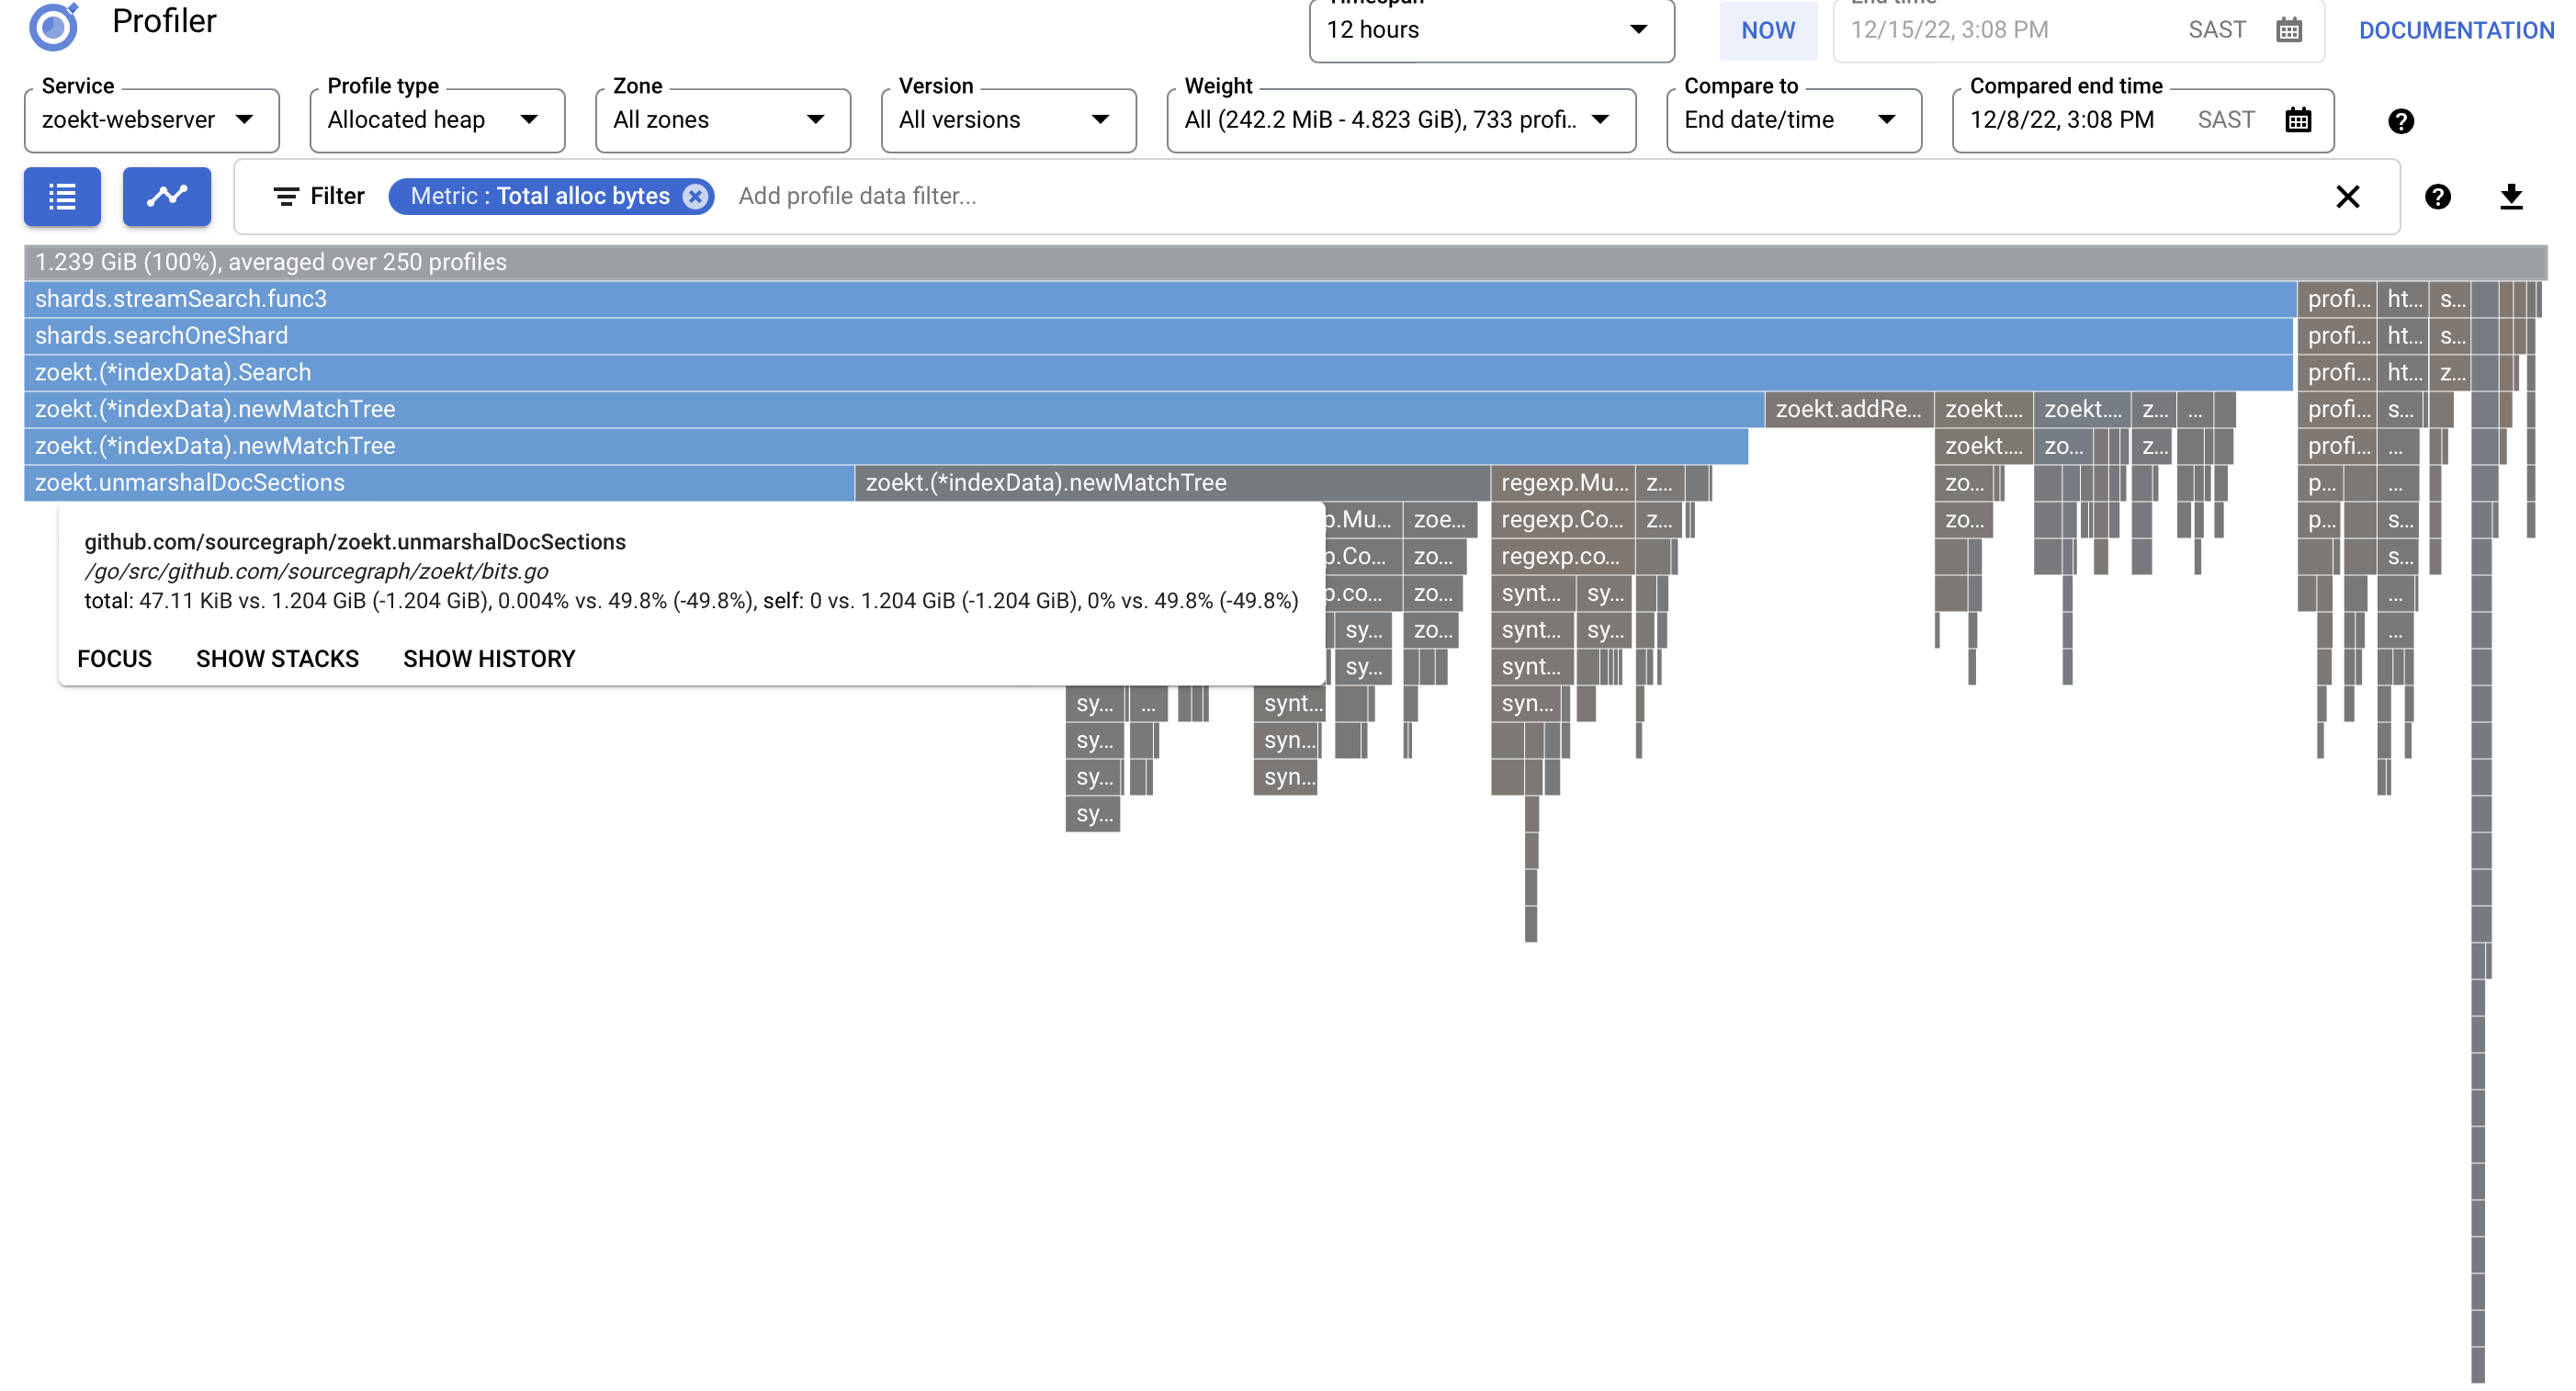This screenshot has width=2576, height=1391.
Task: Remove the Total alloc bytes metric chip
Action: tap(695, 196)
